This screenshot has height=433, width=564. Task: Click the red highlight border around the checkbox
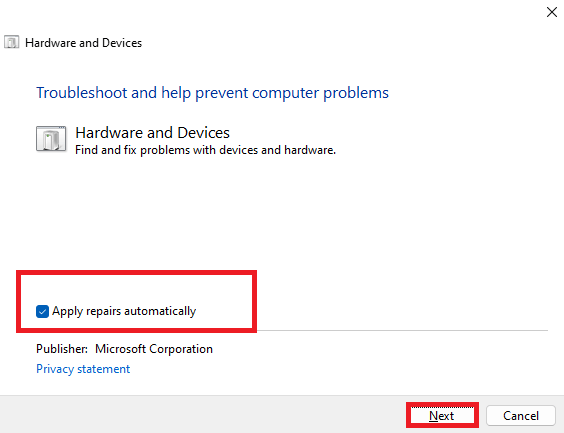click(136, 273)
